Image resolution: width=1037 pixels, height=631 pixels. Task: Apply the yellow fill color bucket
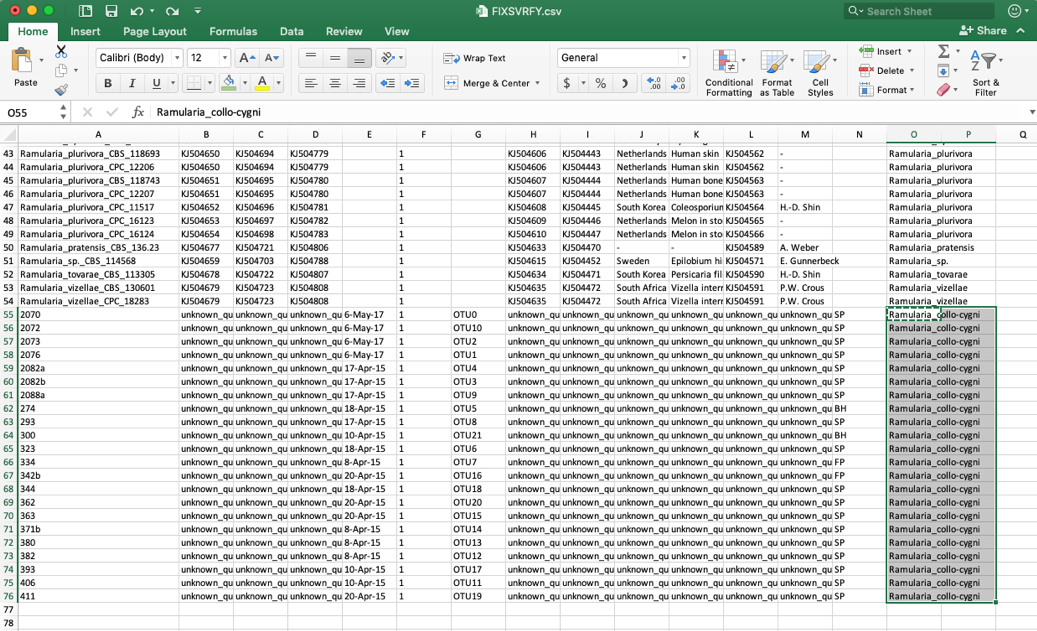click(x=229, y=83)
